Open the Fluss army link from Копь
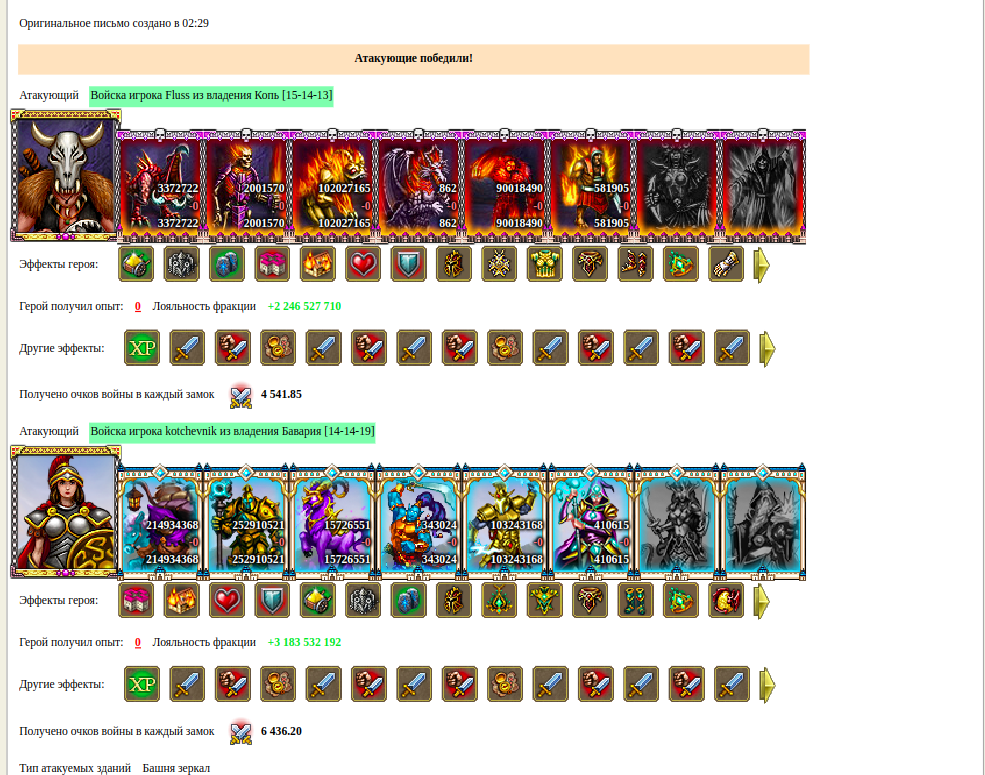The width and height of the screenshot is (985, 775). [x=211, y=95]
